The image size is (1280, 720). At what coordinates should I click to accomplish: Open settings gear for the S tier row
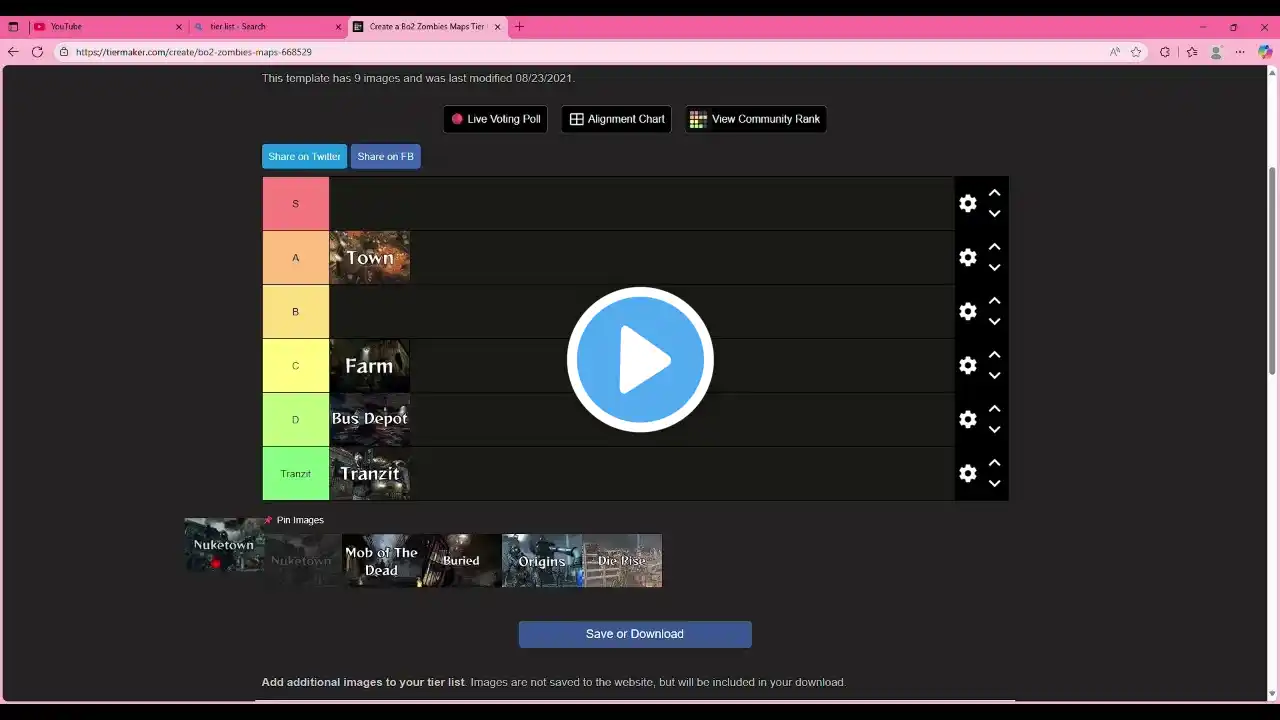click(968, 203)
